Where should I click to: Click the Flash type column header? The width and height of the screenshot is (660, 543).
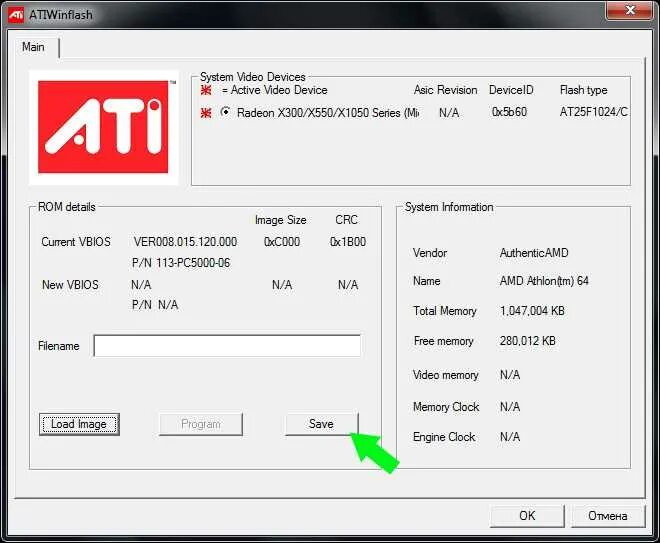tap(583, 90)
